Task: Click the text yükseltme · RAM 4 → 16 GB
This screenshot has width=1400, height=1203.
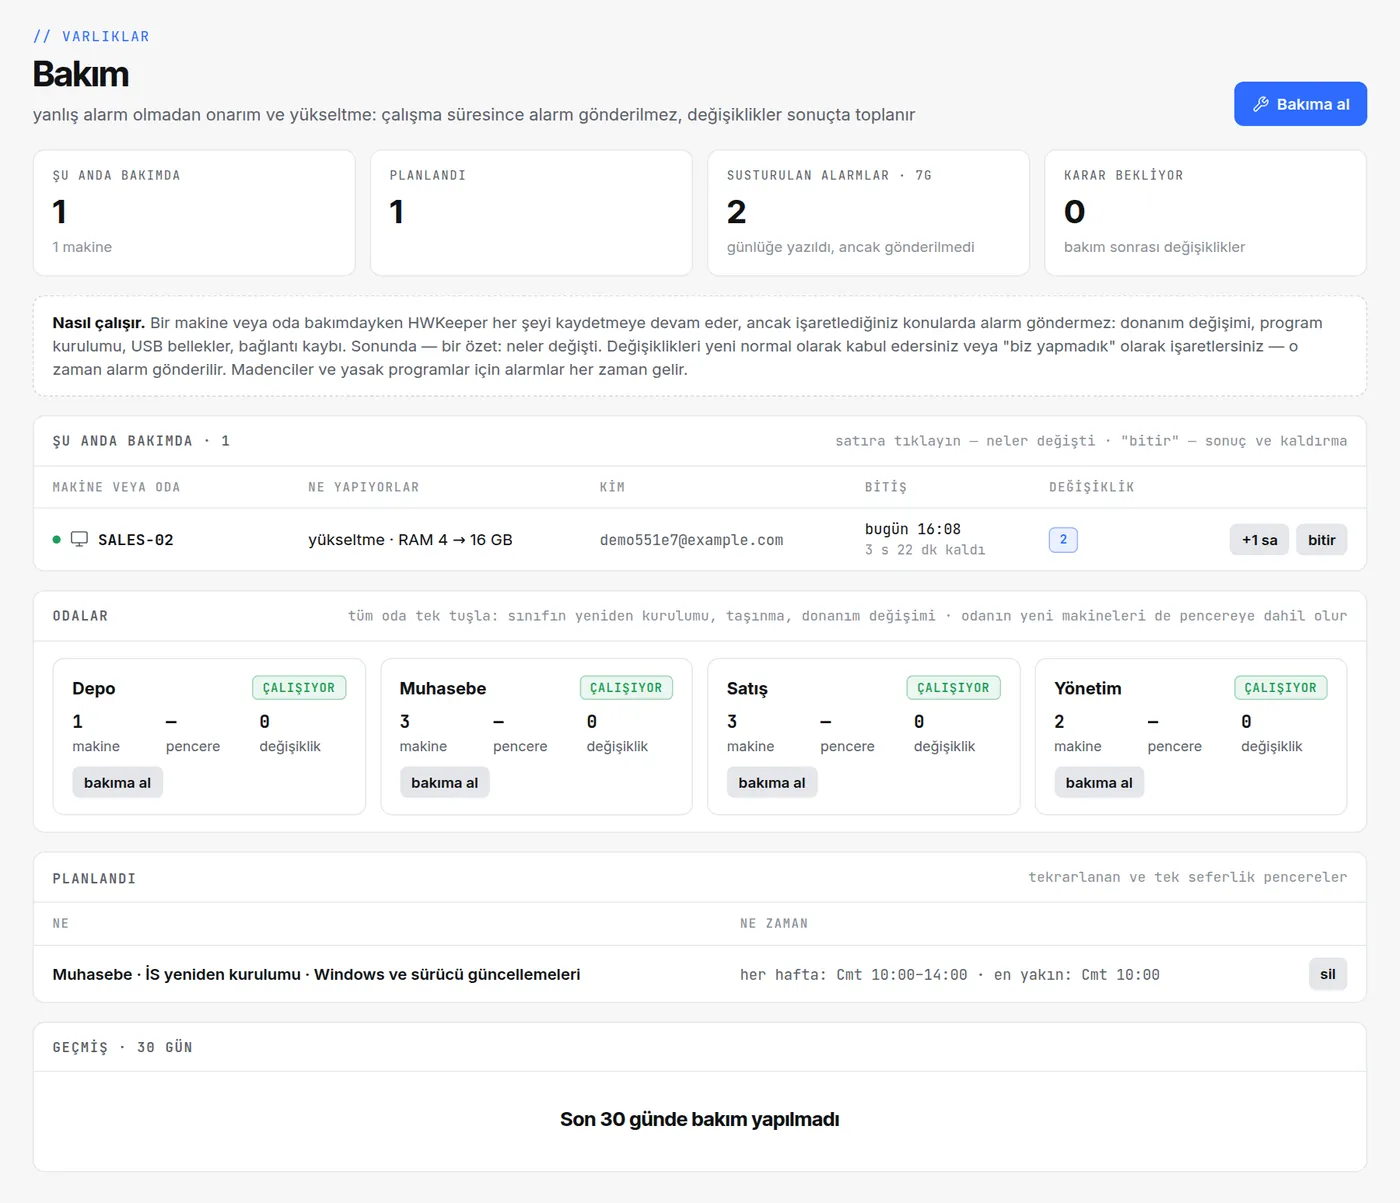Action: [410, 540]
